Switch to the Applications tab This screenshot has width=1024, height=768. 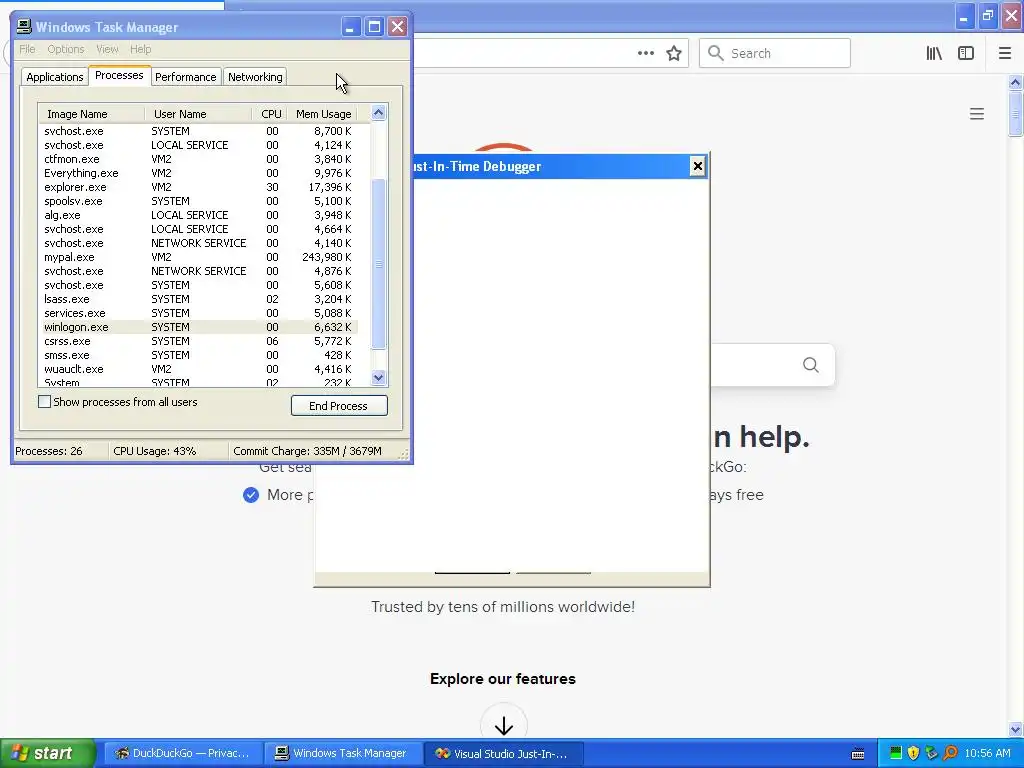click(x=55, y=77)
